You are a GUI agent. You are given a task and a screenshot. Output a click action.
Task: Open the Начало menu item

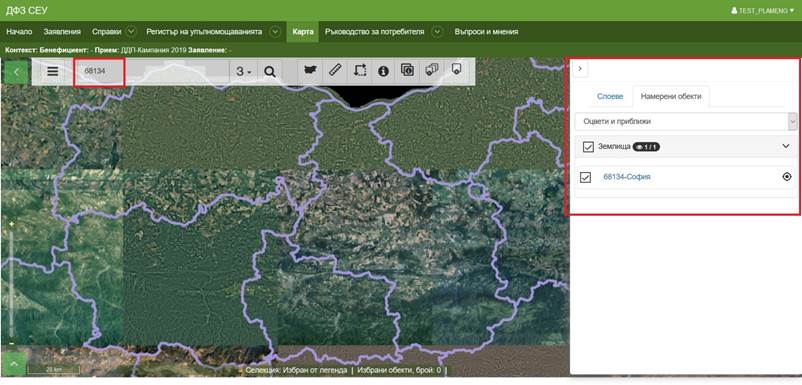click(19, 32)
